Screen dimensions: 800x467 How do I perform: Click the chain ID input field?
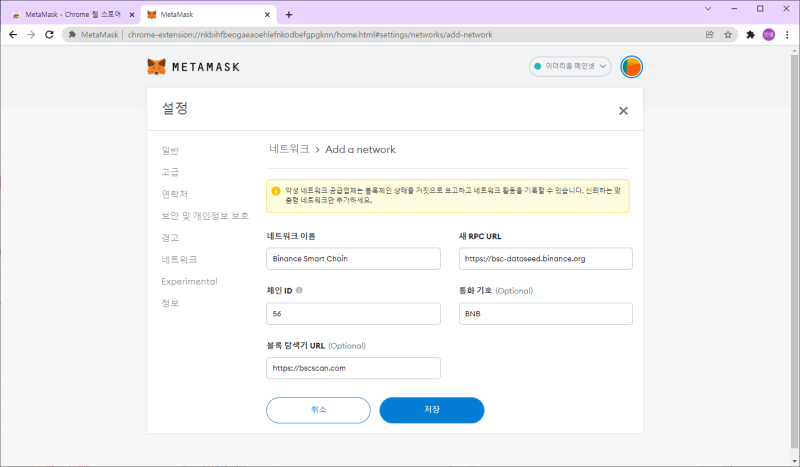[353, 313]
